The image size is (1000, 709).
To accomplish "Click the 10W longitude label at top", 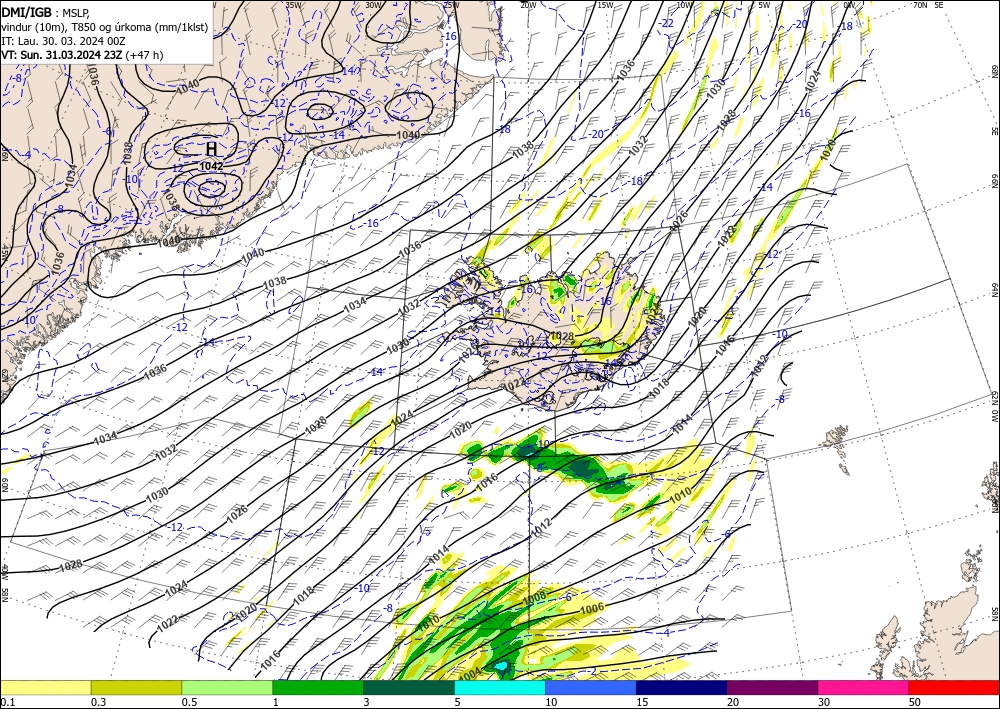I will [x=685, y=5].
